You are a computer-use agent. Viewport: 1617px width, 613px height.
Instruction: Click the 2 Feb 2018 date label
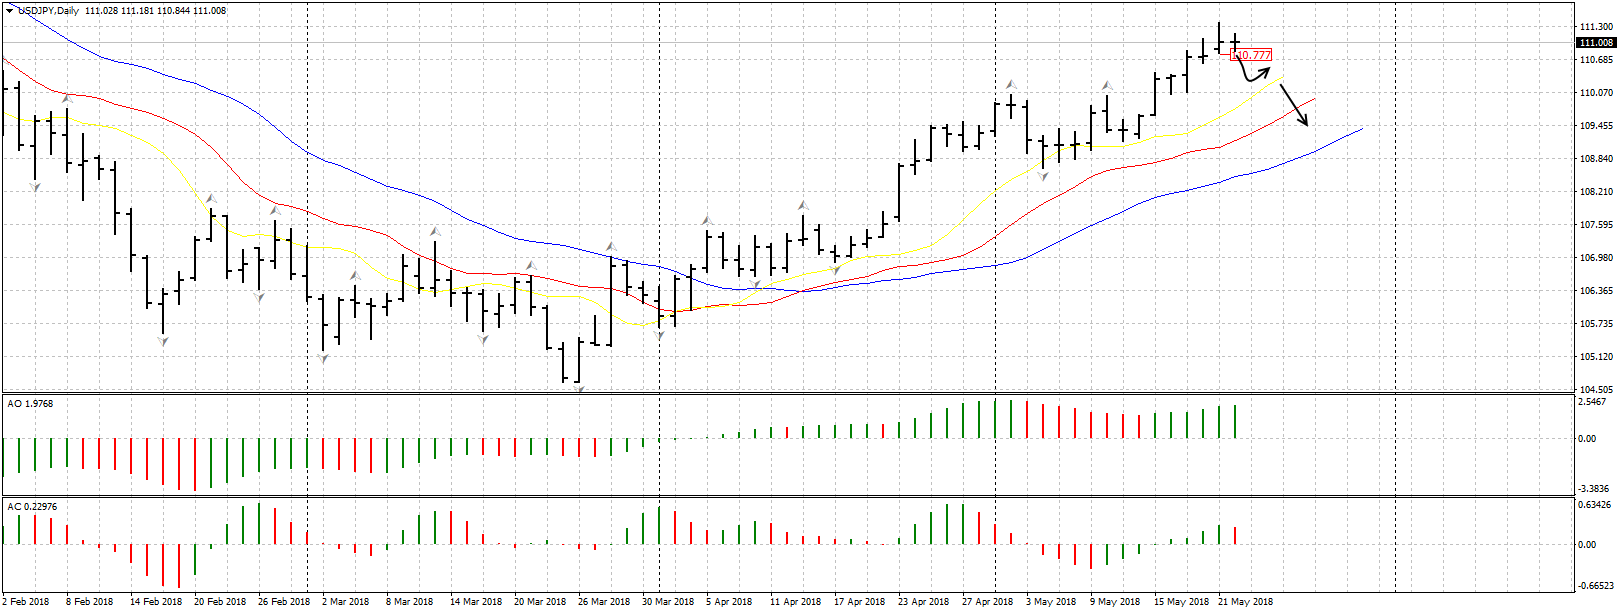(26, 602)
